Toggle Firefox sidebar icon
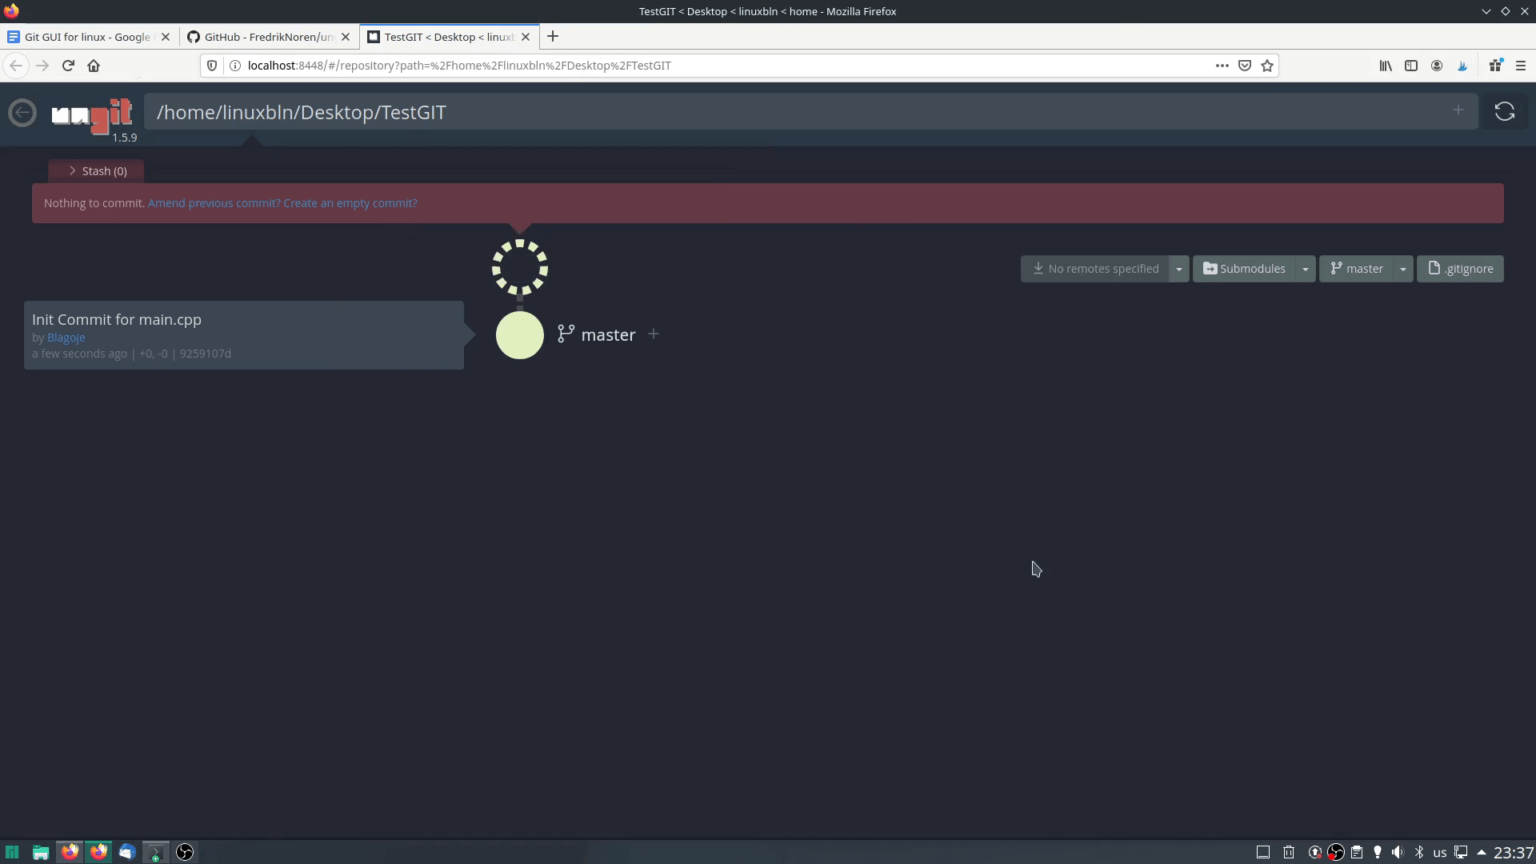The height and width of the screenshot is (864, 1536). click(1411, 65)
